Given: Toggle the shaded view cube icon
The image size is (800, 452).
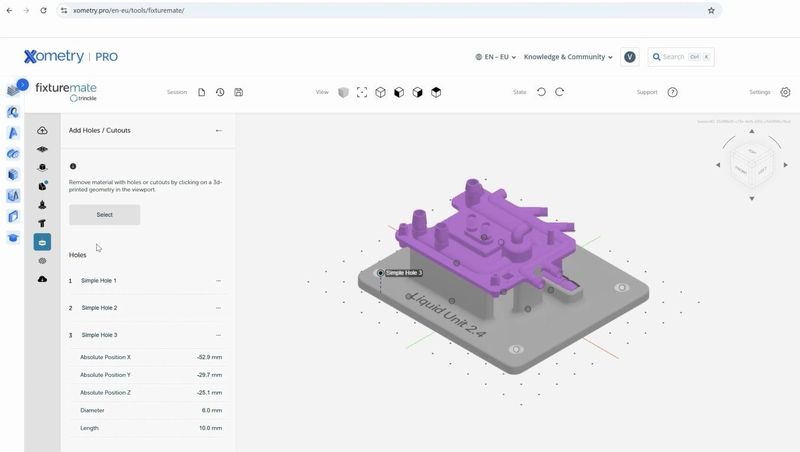Looking at the screenshot, I should [343, 92].
